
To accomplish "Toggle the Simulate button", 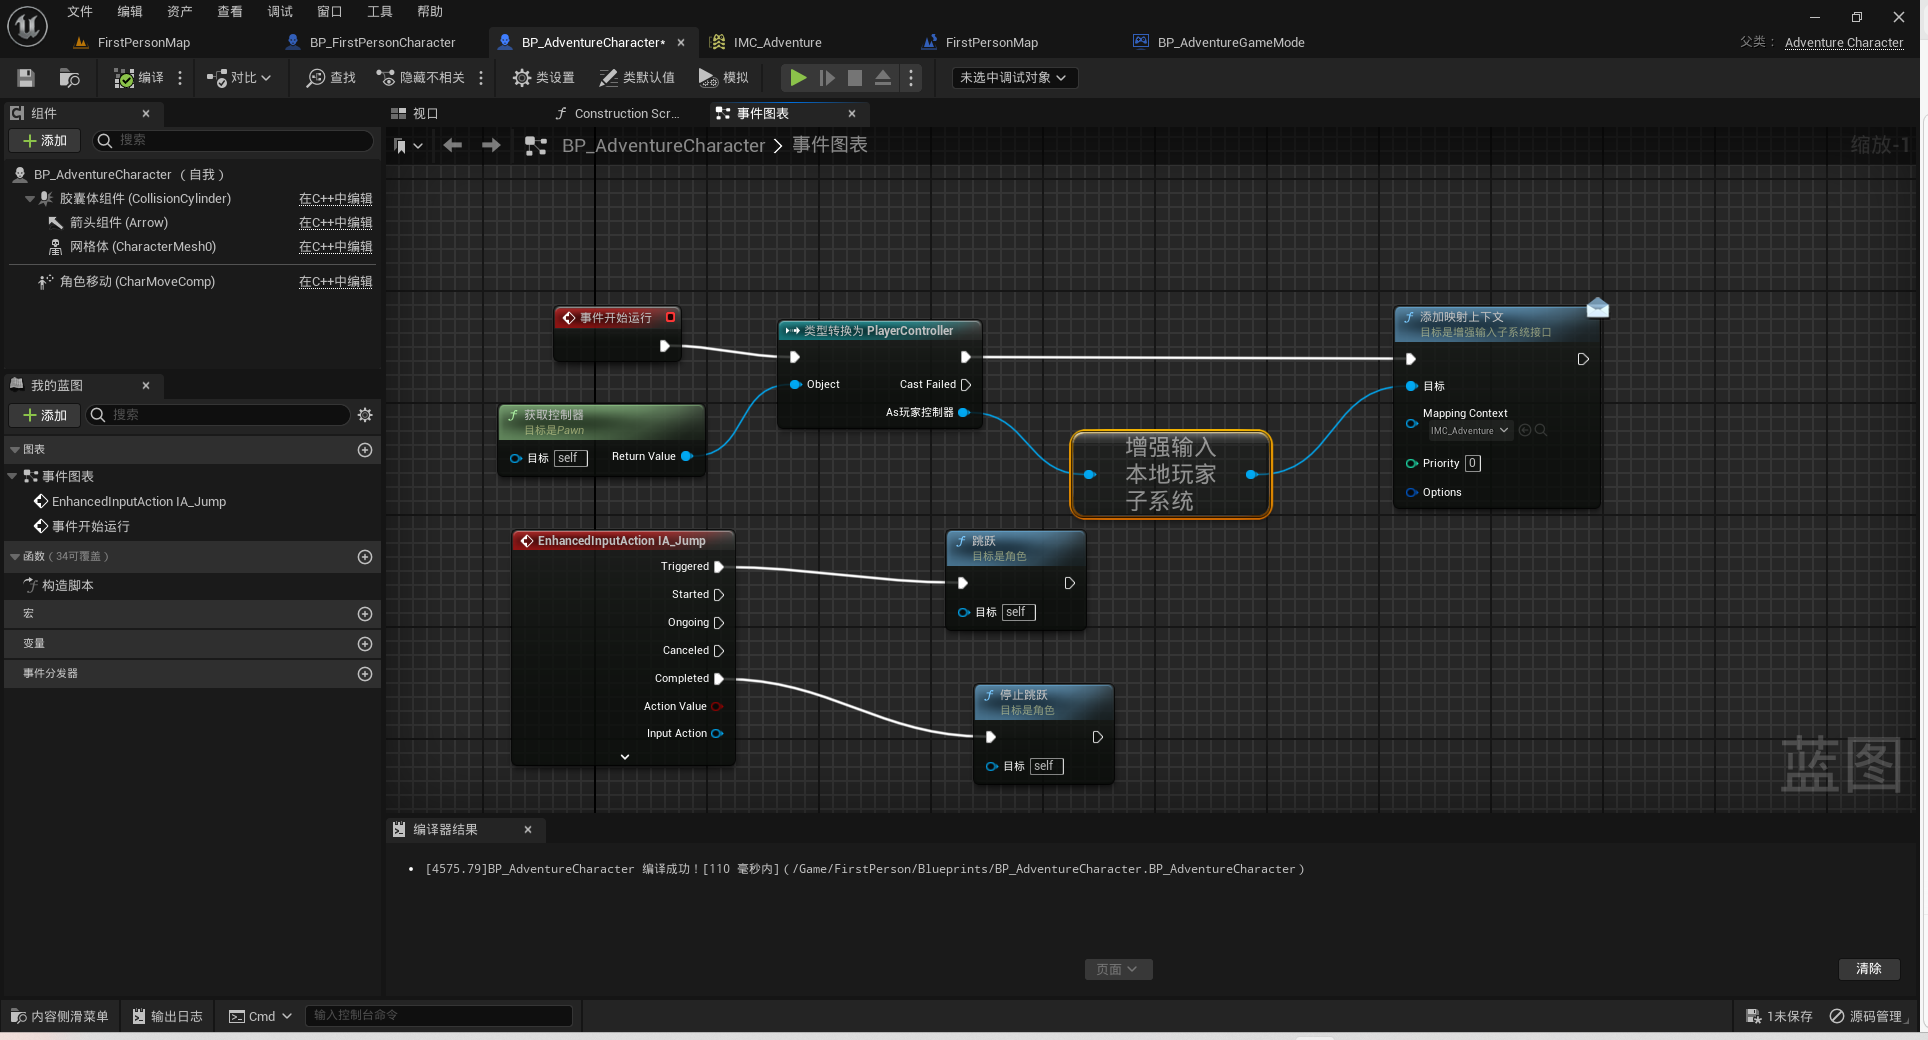I will 723,78.
